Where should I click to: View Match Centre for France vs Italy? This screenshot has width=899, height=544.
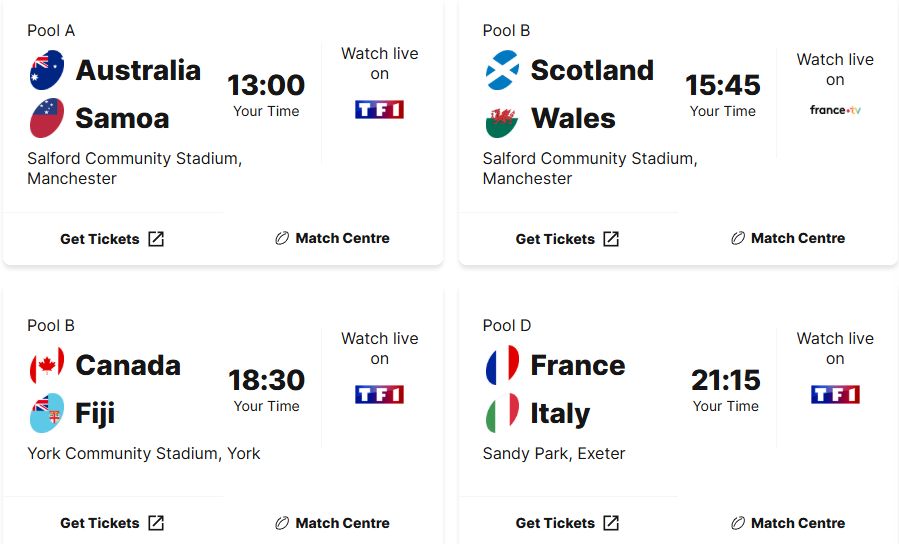pyautogui.click(x=788, y=523)
